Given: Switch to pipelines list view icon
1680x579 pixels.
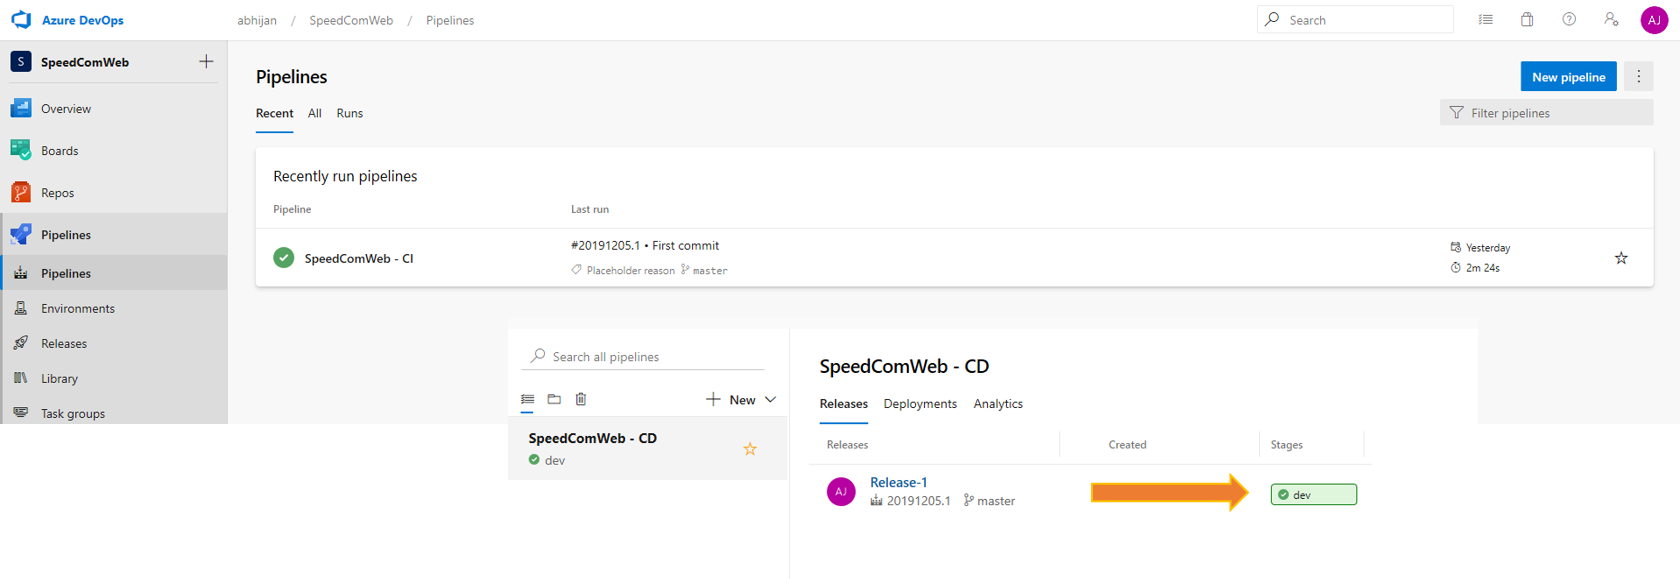Looking at the screenshot, I should [x=528, y=399].
